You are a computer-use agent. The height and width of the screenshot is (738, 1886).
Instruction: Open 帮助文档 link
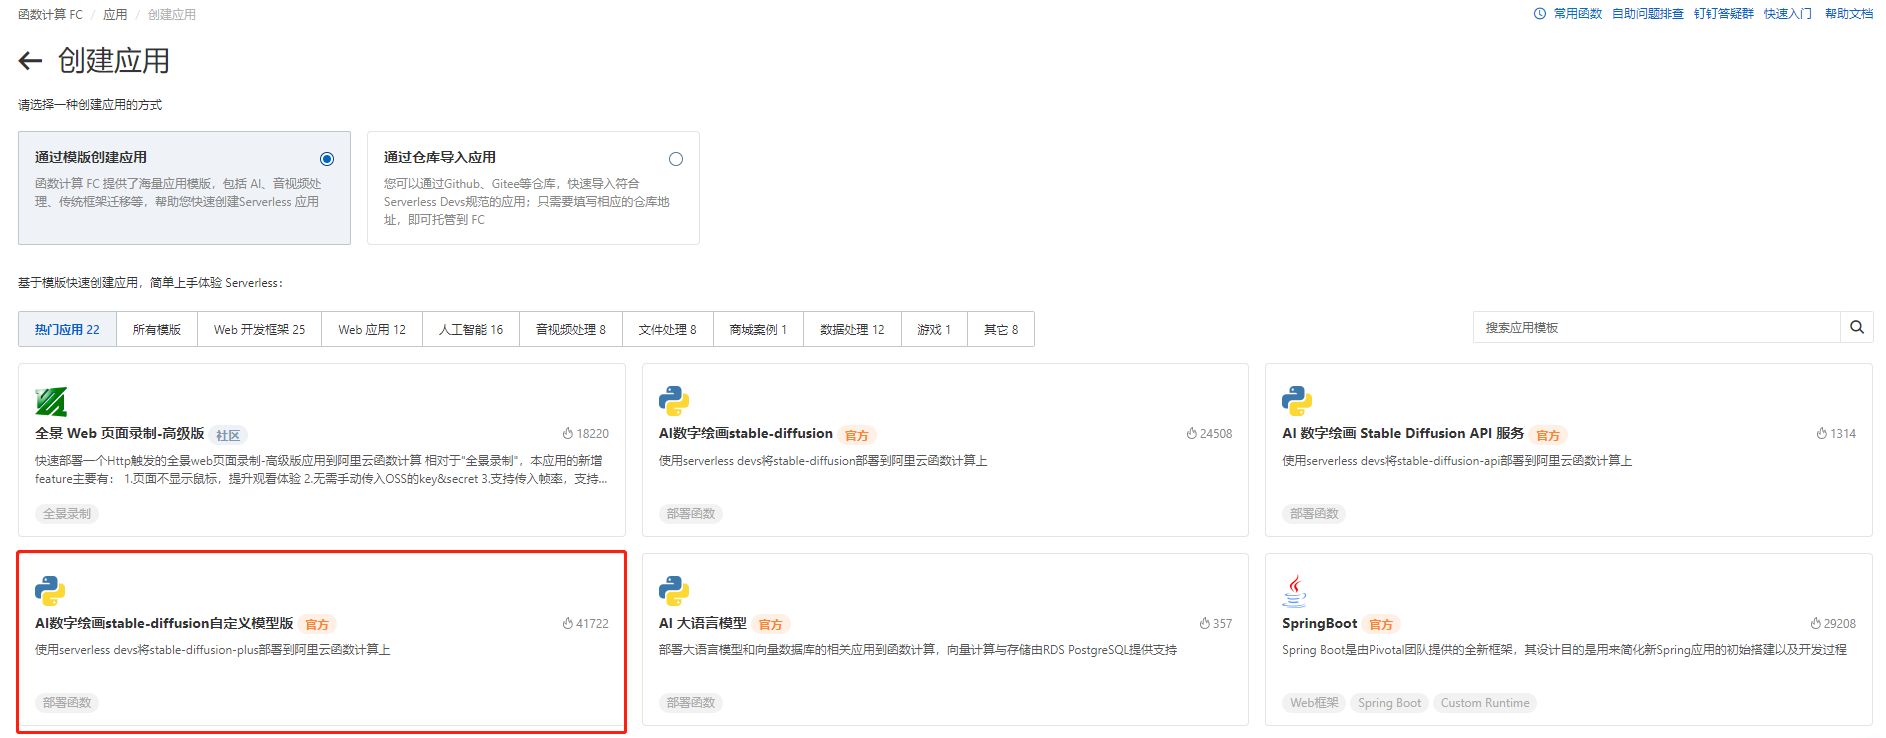pyautogui.click(x=1849, y=14)
